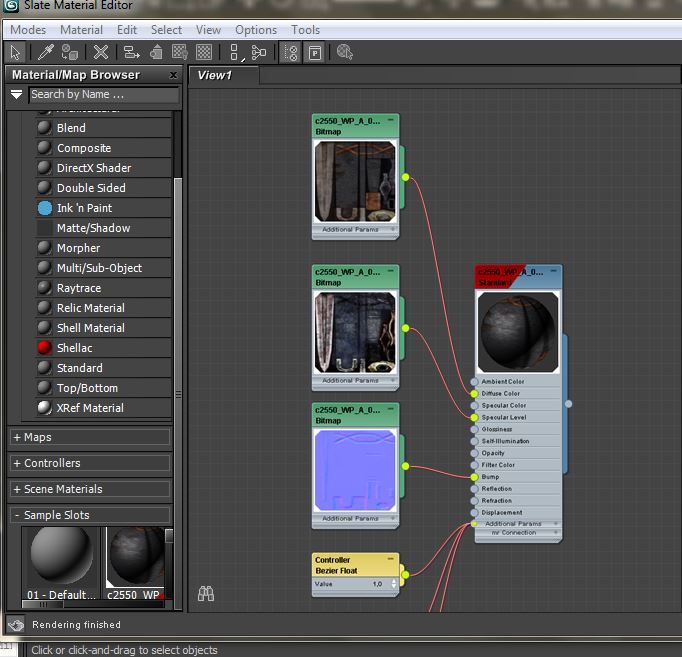Expand the Controllers group
682x657 pixels.
90,463
